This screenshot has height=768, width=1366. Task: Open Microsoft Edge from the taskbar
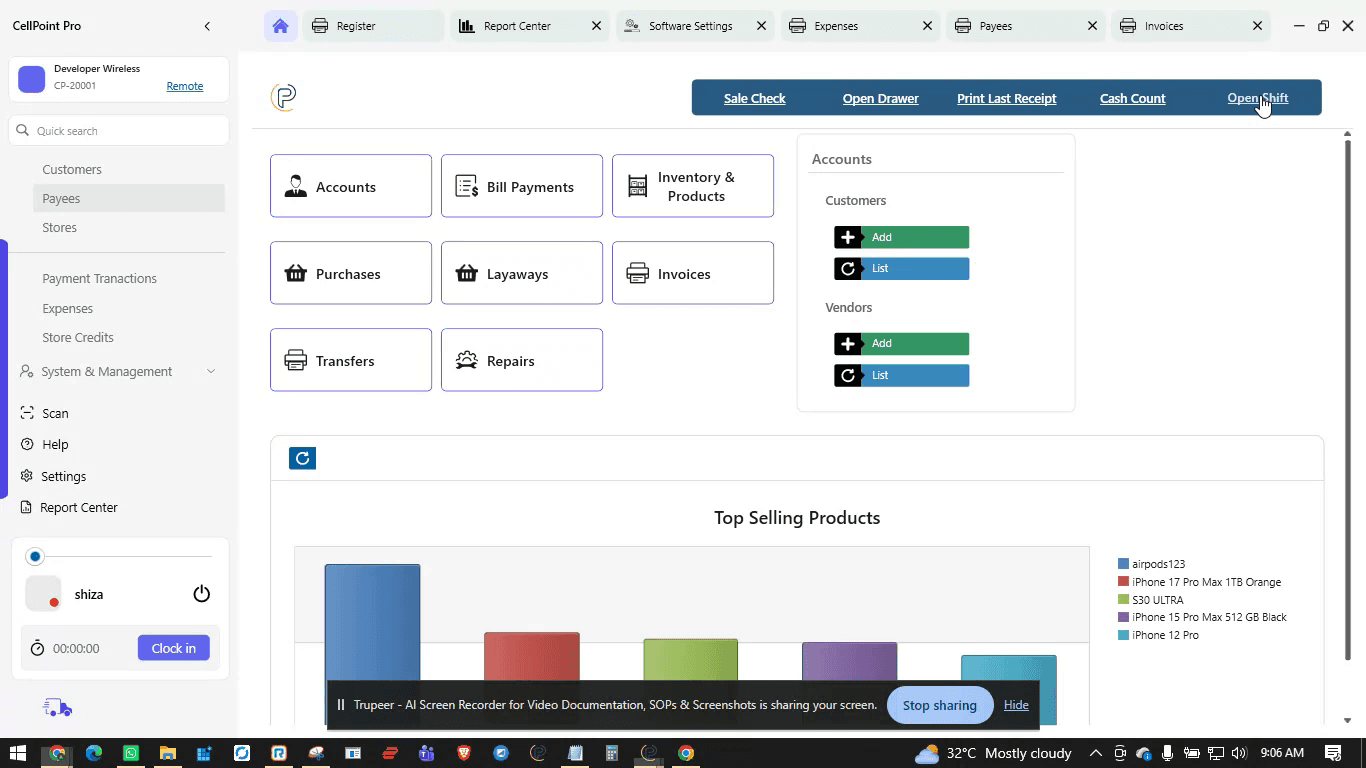94,753
